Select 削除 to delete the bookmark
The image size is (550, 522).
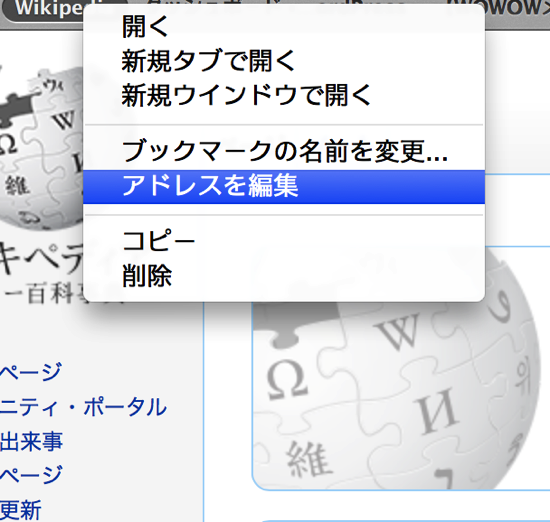click(x=284, y=276)
